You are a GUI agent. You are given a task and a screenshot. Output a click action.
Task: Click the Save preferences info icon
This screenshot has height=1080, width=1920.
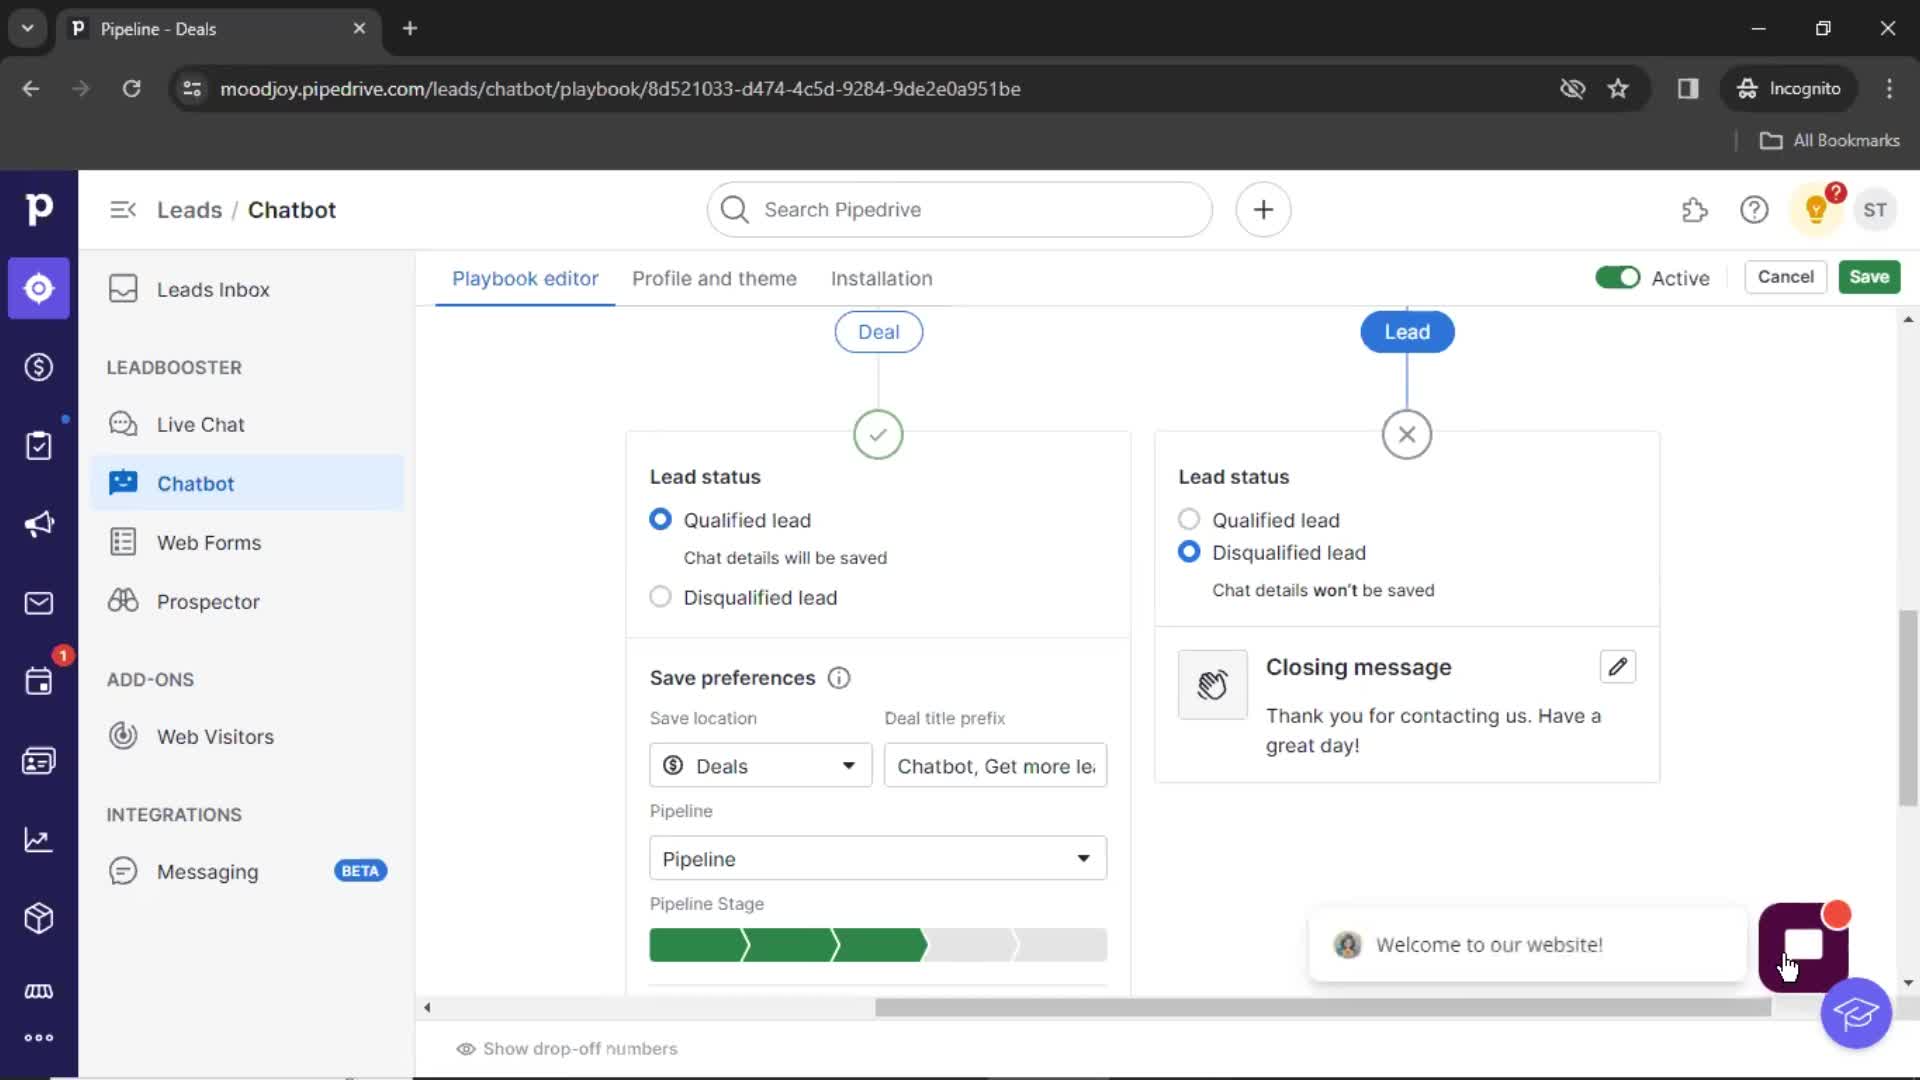click(839, 678)
